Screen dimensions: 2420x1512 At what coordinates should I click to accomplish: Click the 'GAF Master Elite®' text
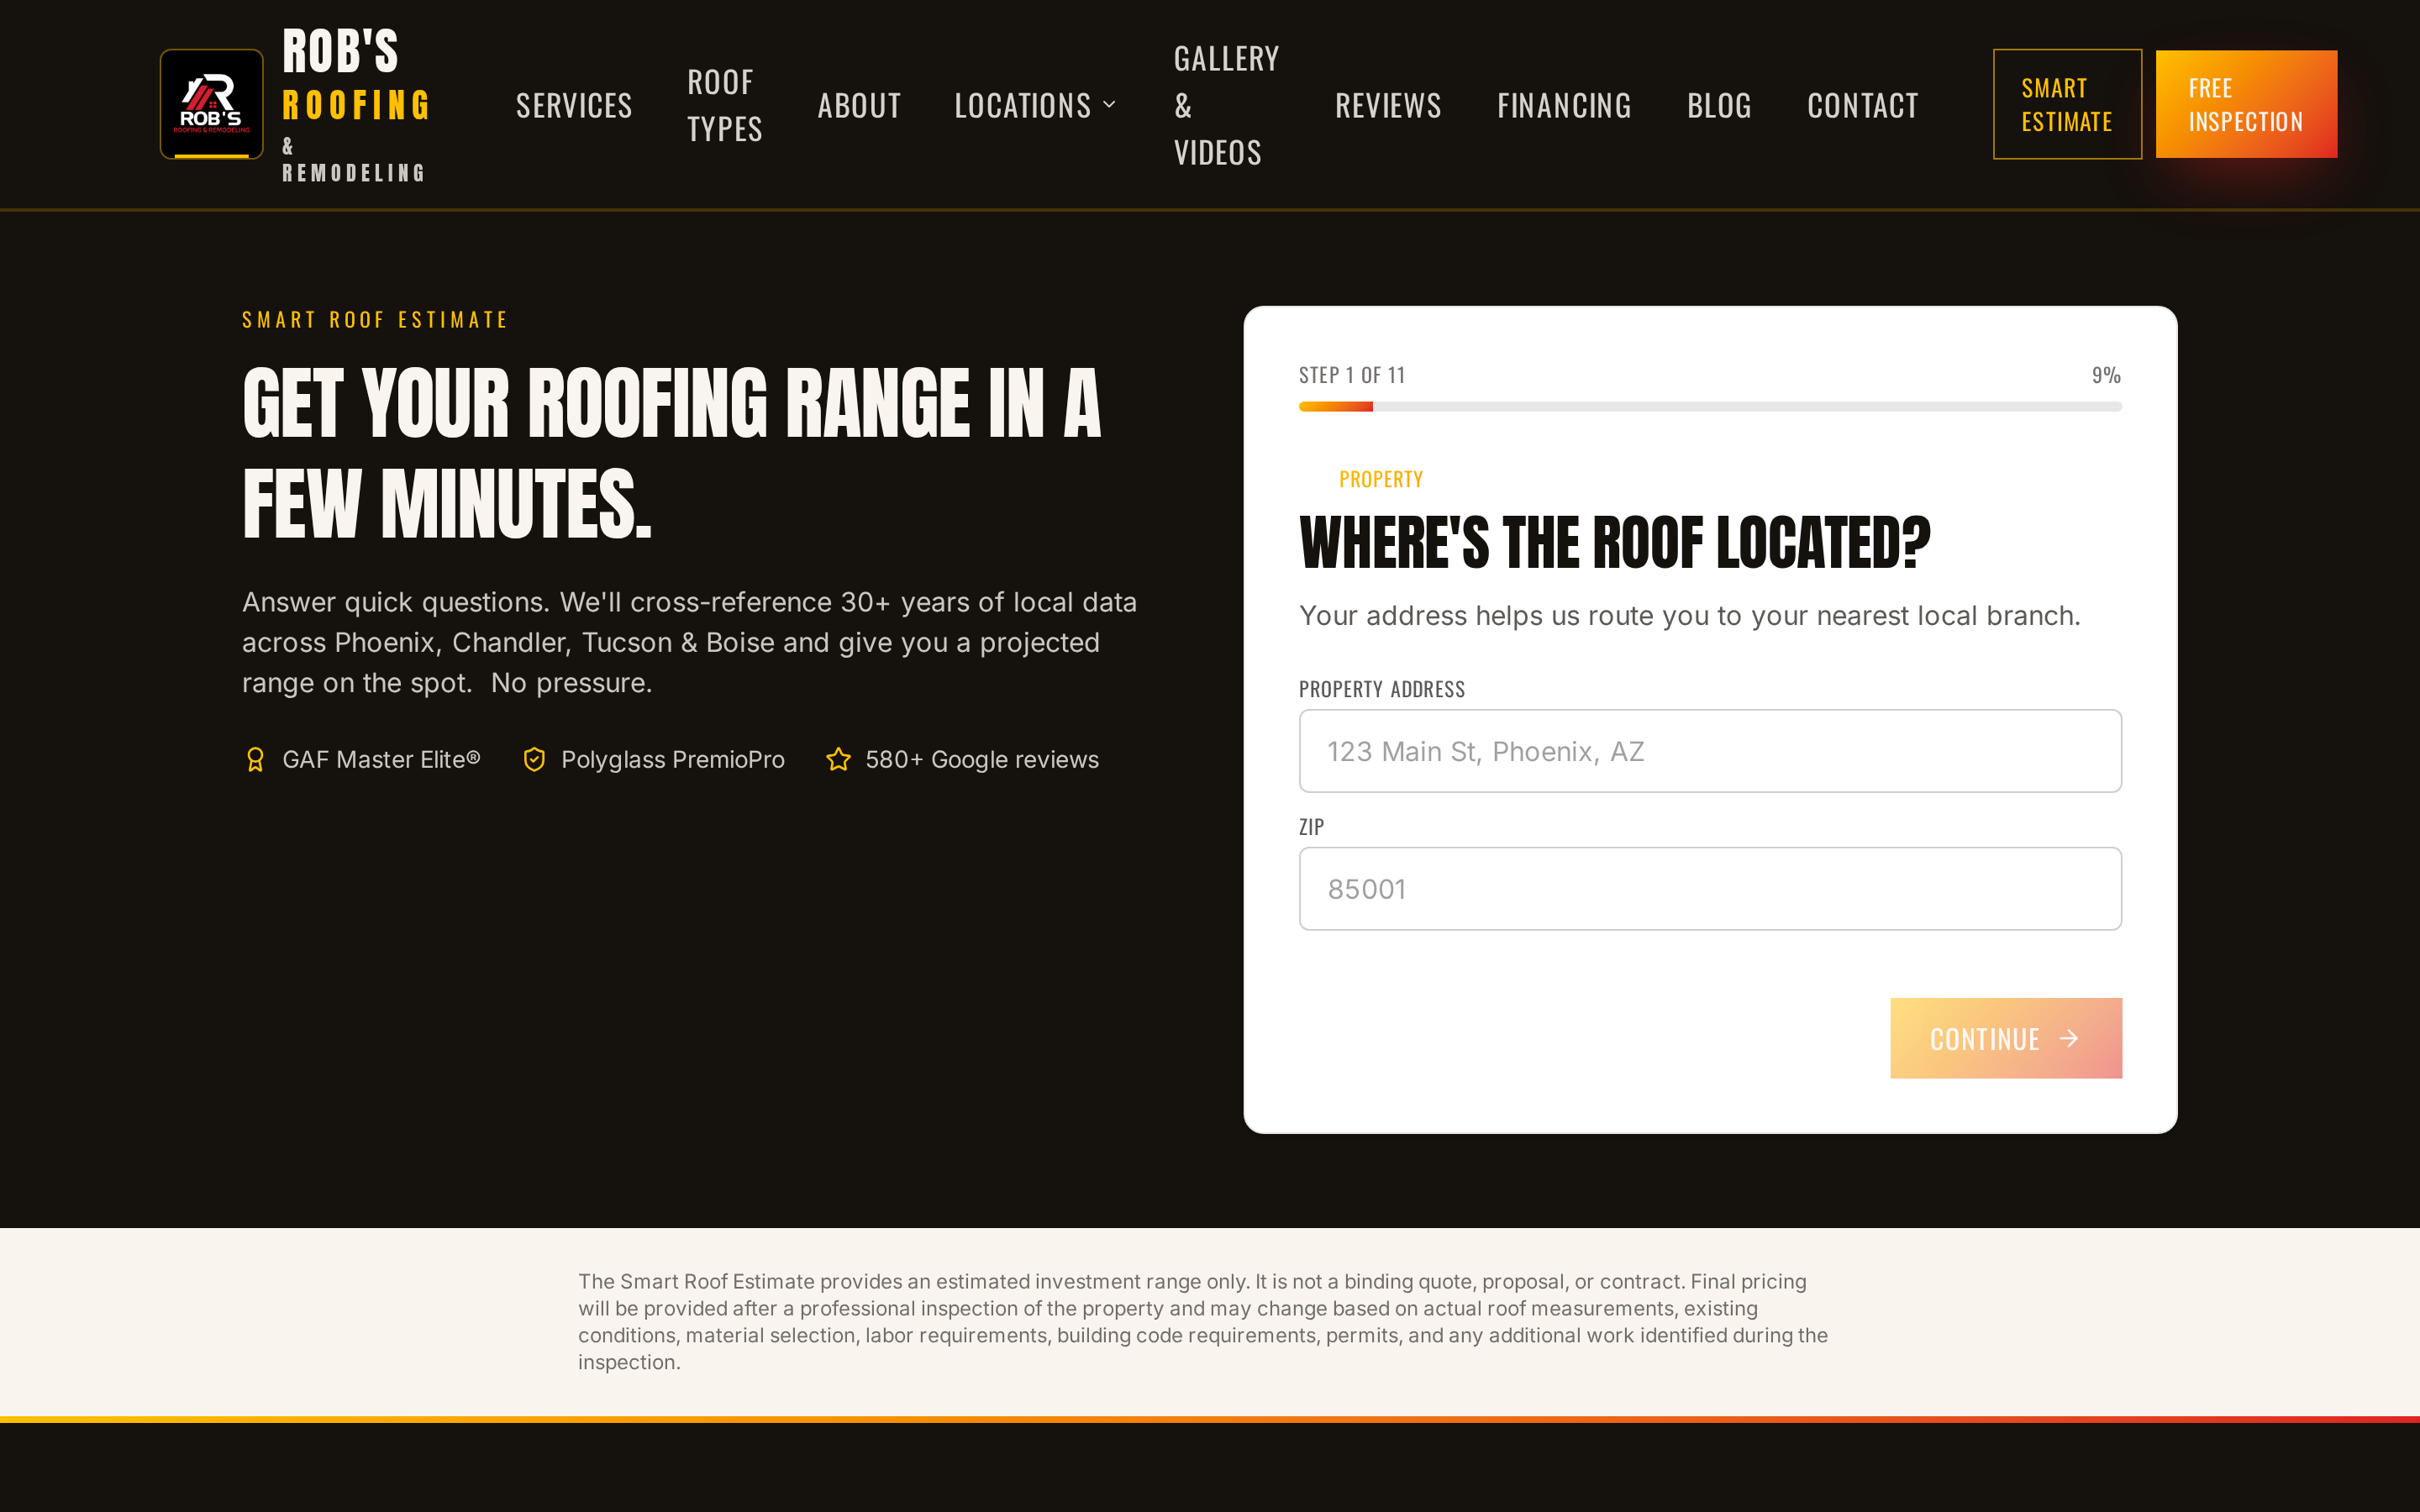pos(381,760)
